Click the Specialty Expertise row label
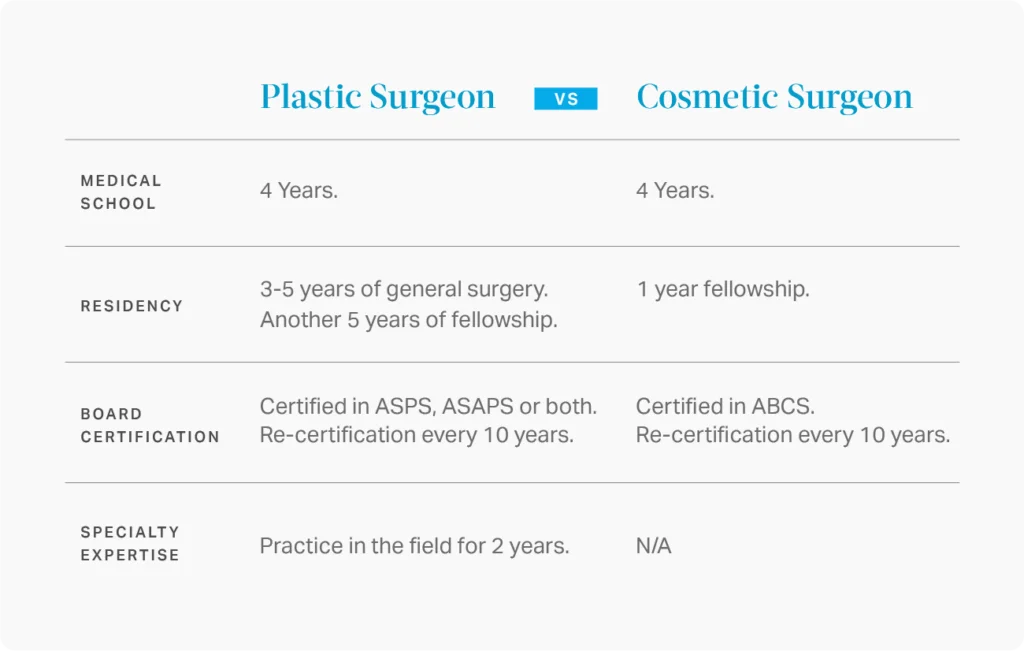The image size is (1024, 651). 130,543
